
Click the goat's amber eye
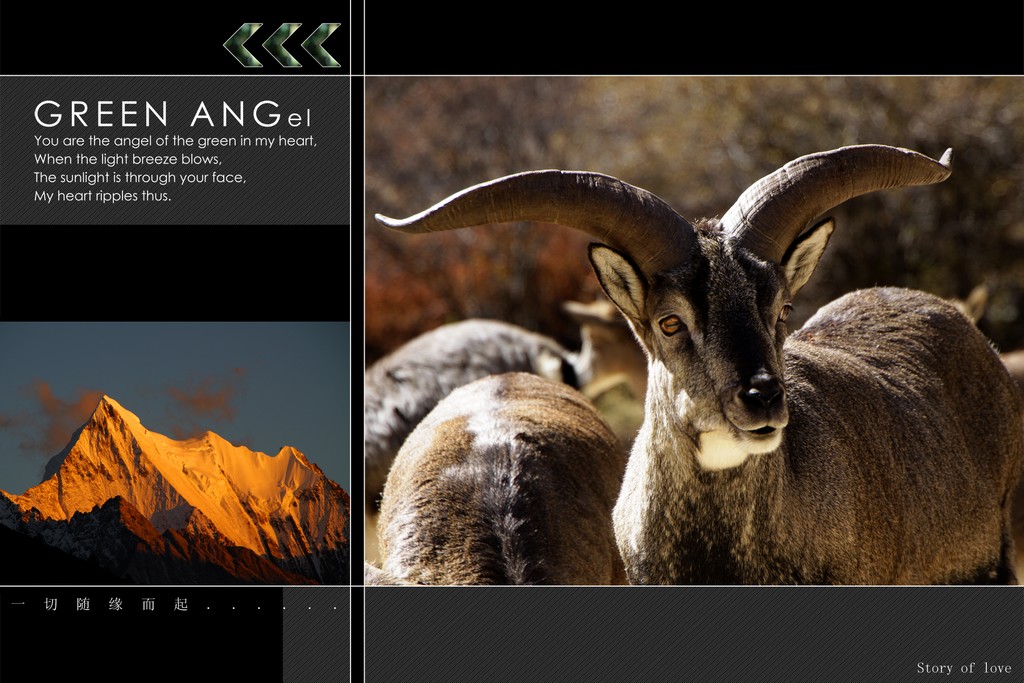(669, 324)
